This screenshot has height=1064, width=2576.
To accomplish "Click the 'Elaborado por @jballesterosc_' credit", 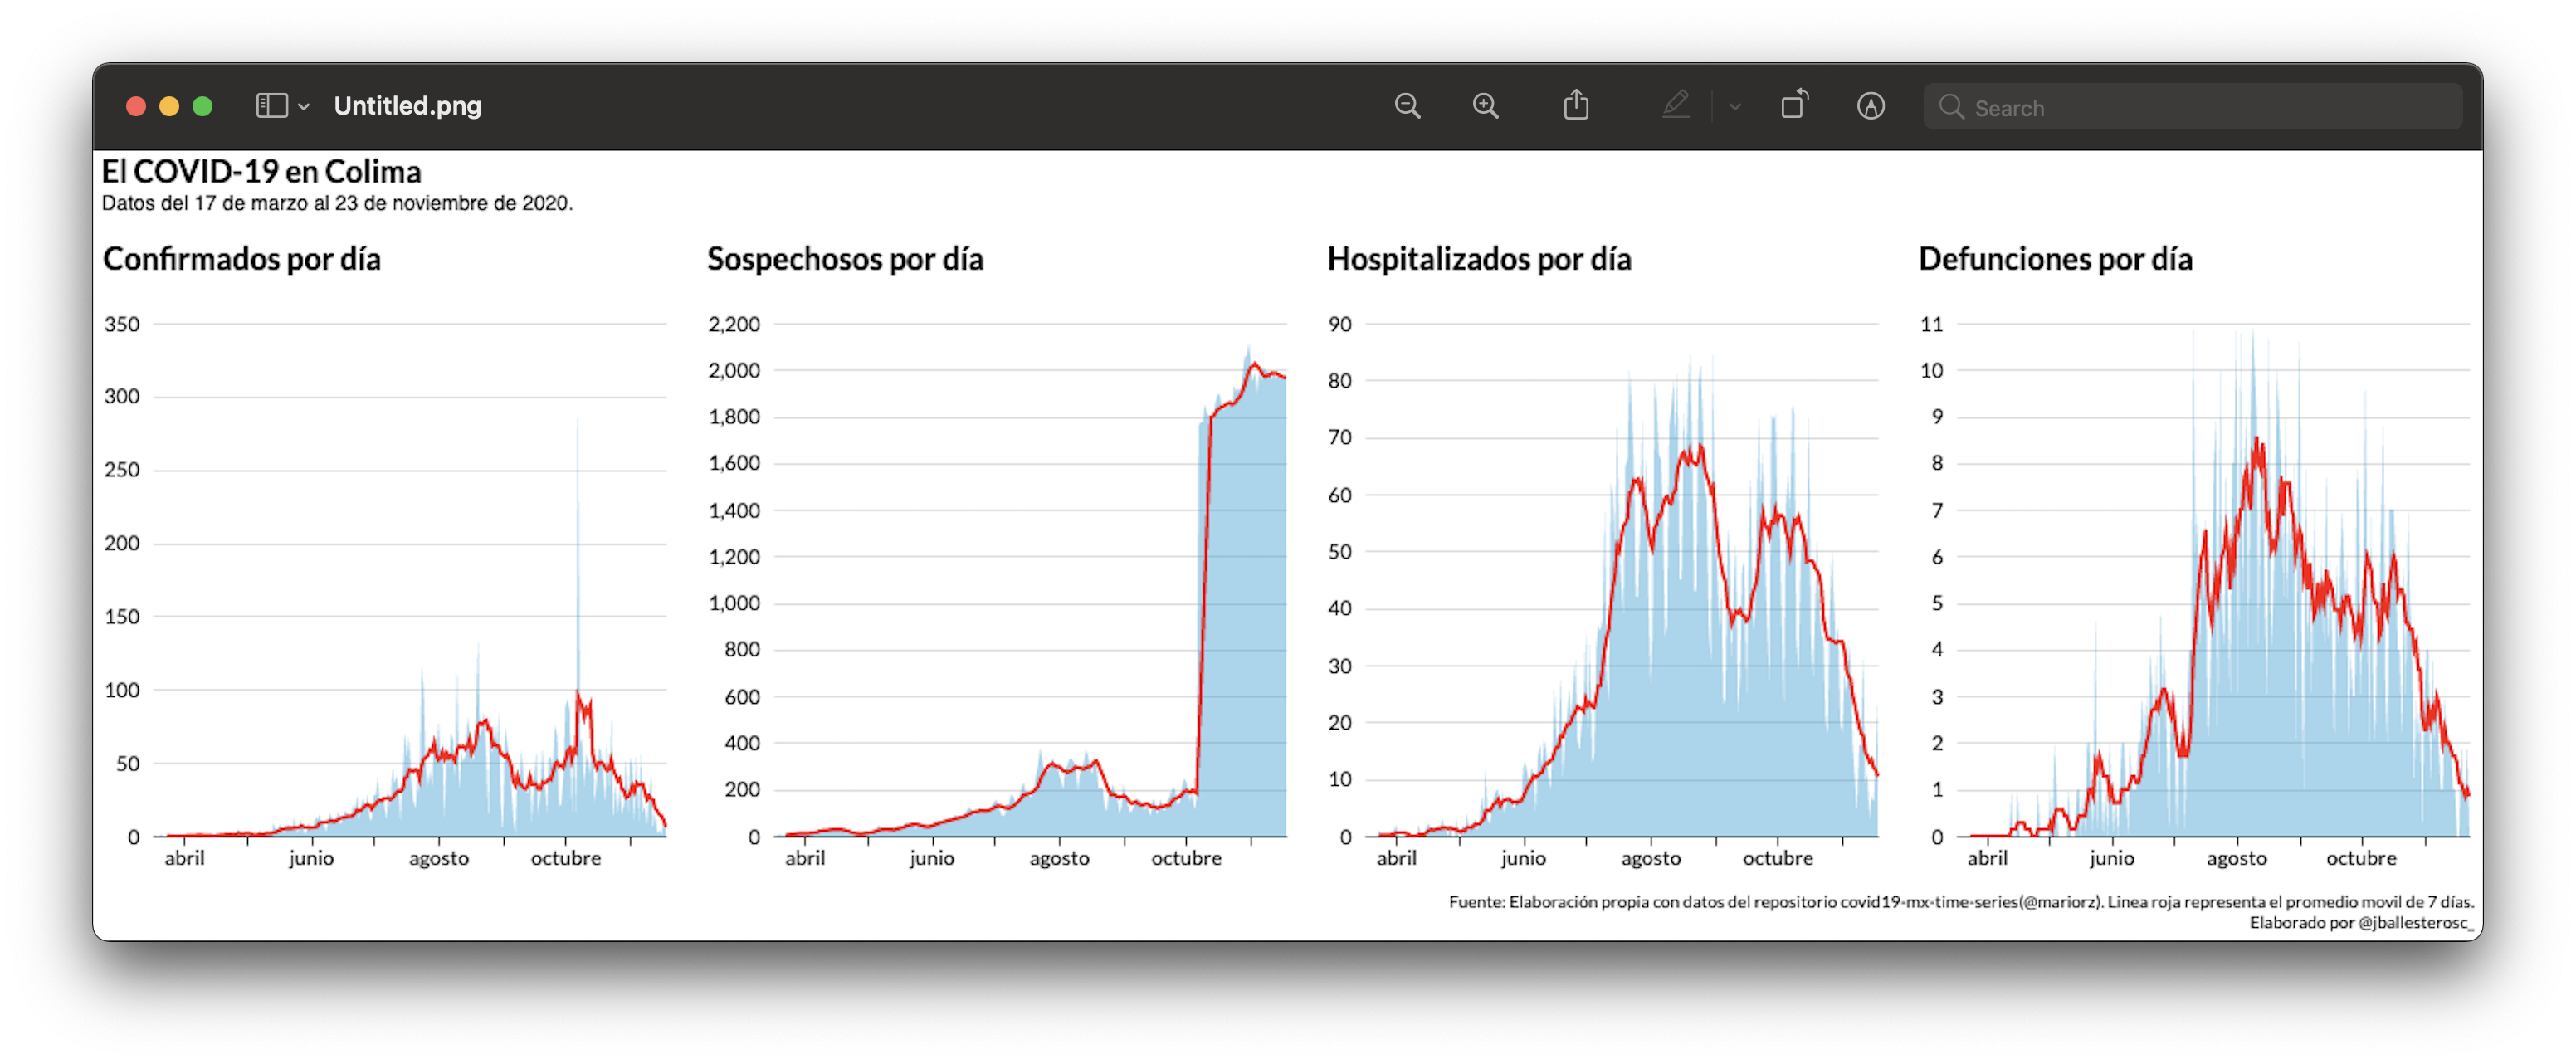I will coord(2361,922).
